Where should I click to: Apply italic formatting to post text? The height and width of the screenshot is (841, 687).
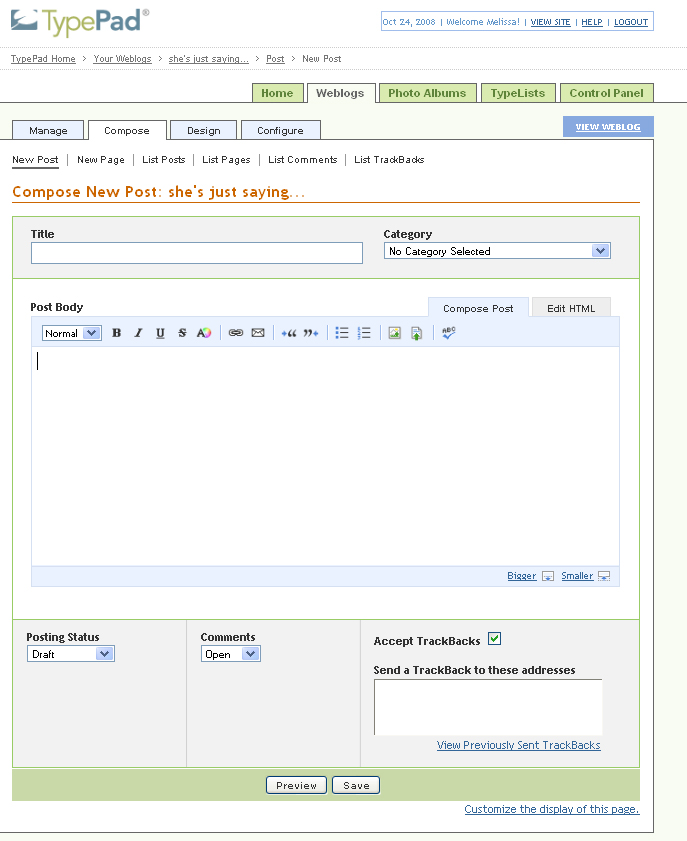[x=138, y=333]
